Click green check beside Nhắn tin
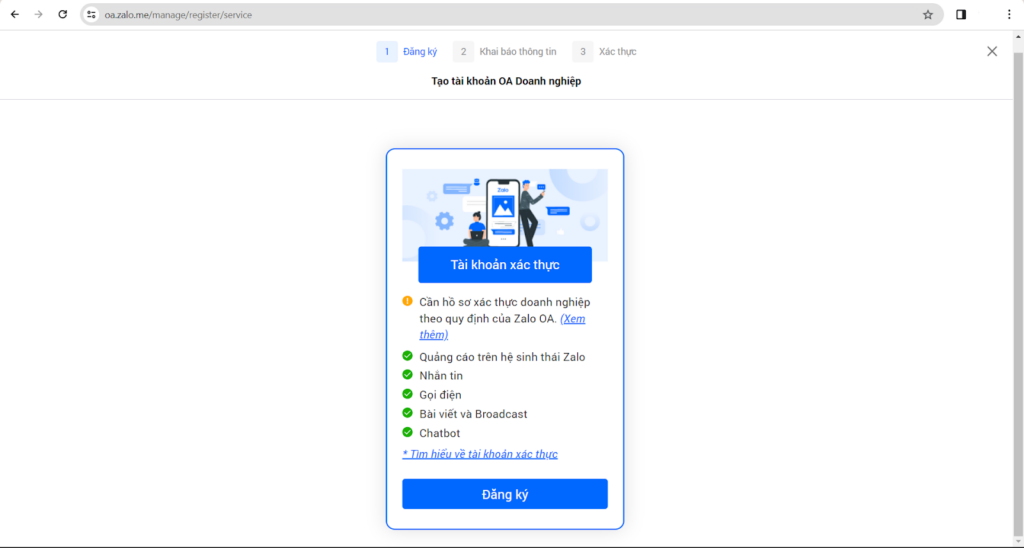 (x=408, y=375)
